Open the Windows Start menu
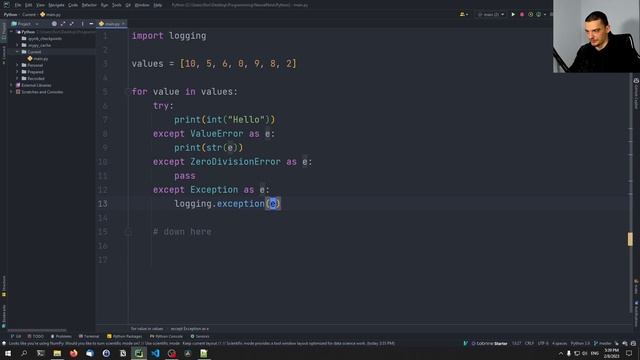 (x=8, y=353)
